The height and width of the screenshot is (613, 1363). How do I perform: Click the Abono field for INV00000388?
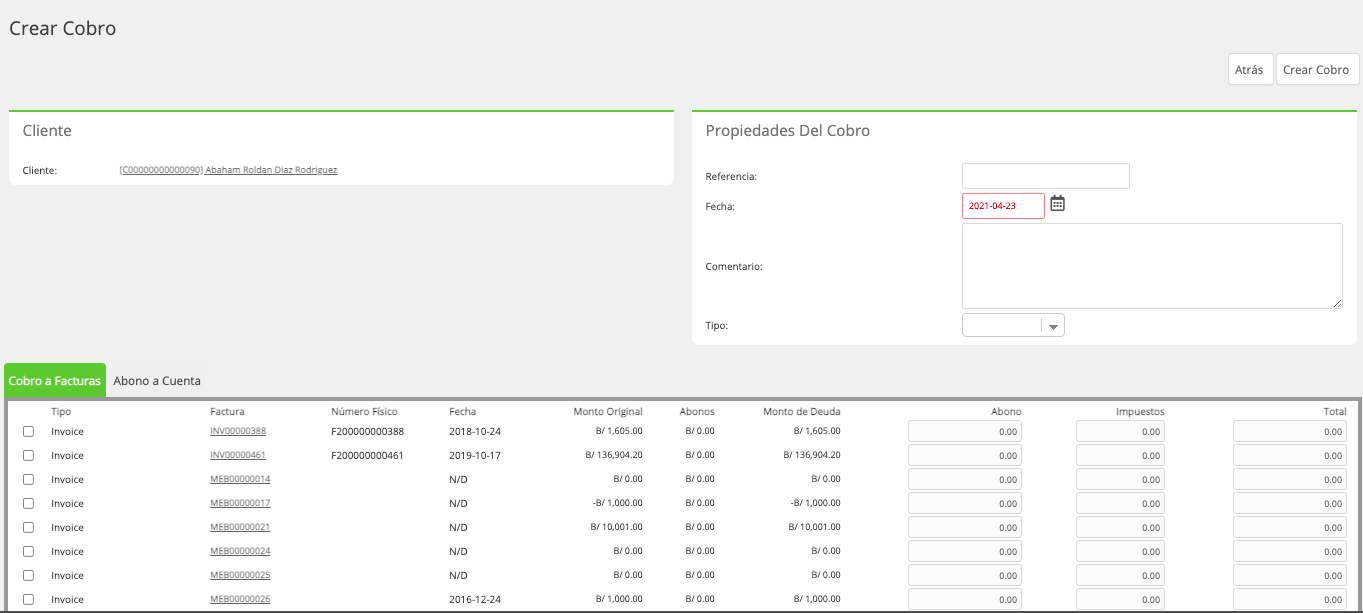965,432
